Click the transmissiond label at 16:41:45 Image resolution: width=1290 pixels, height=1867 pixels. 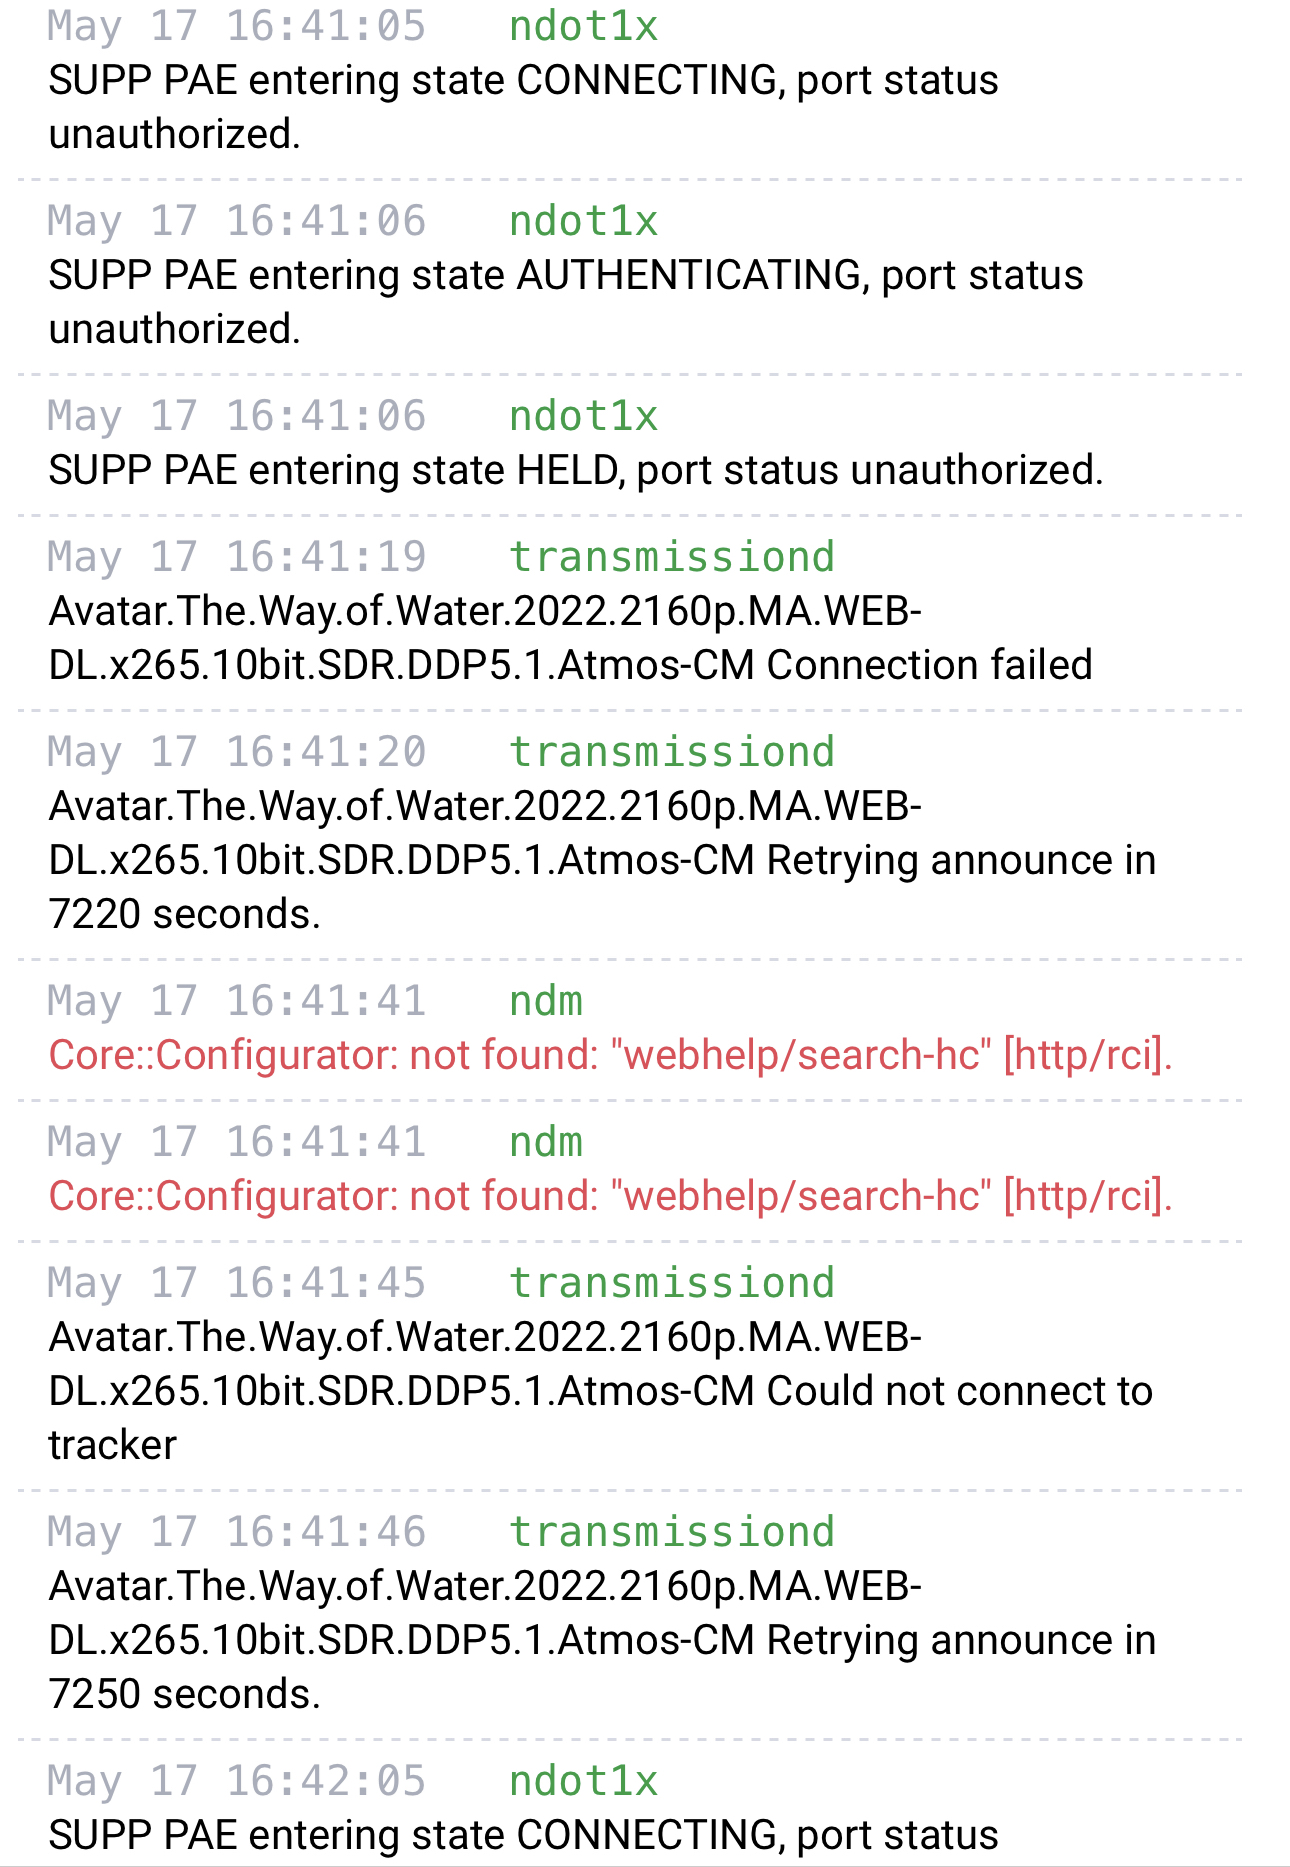[672, 1283]
